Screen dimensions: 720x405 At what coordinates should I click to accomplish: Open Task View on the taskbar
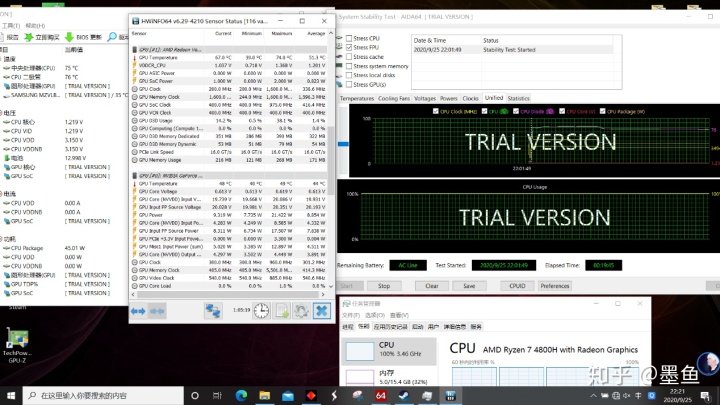[x=217, y=395]
